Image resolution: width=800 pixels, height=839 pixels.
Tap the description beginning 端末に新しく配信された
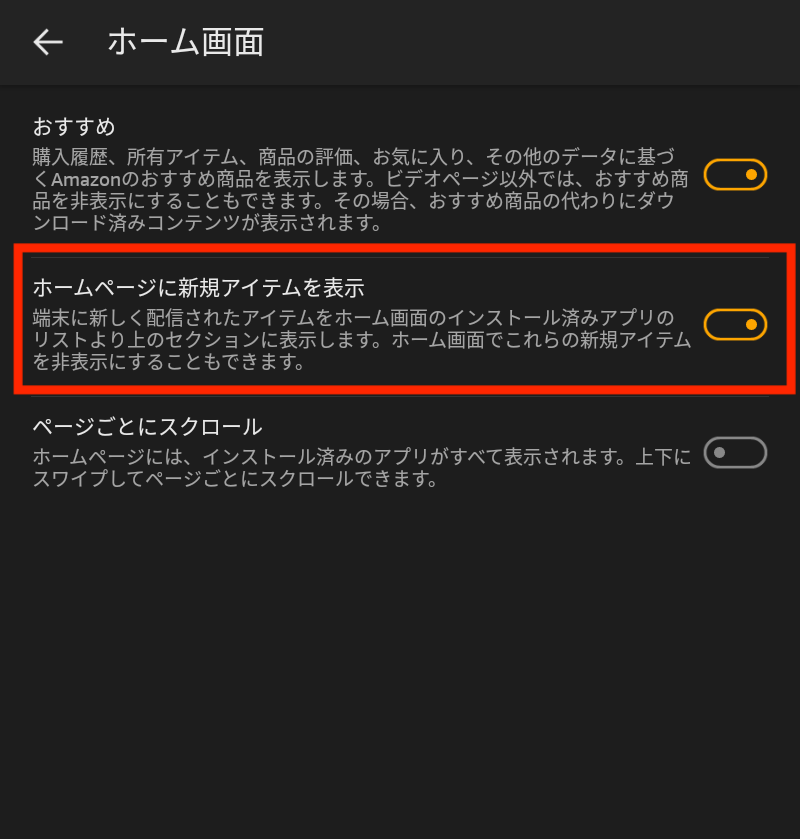click(x=362, y=340)
